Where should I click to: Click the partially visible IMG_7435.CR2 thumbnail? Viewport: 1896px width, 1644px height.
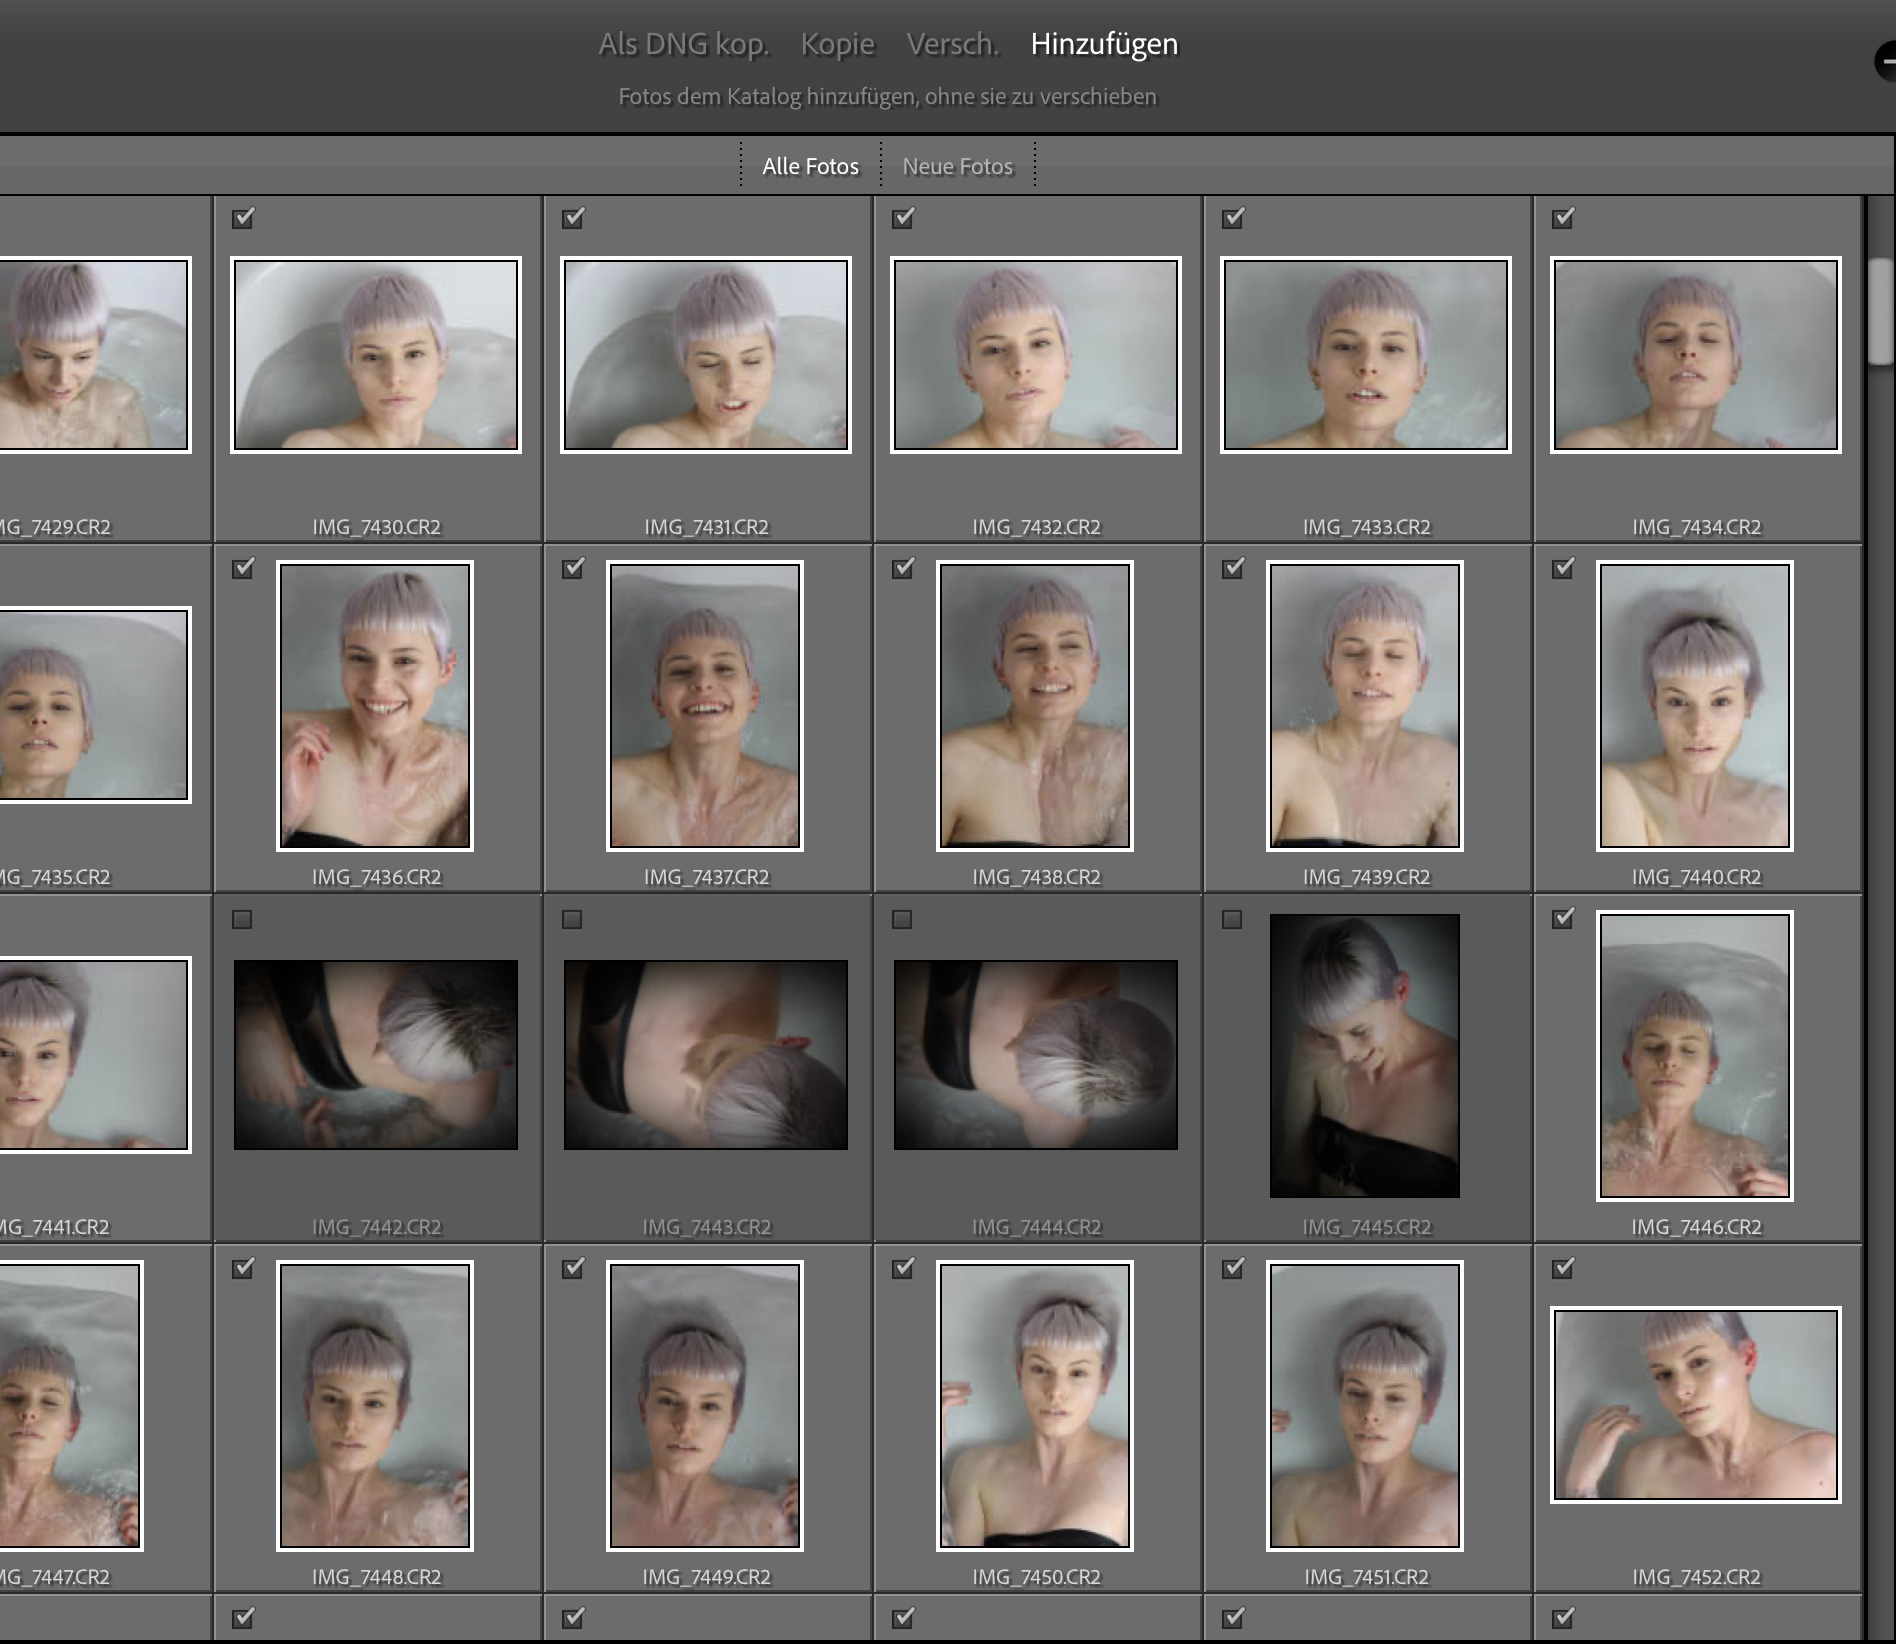click(95, 705)
